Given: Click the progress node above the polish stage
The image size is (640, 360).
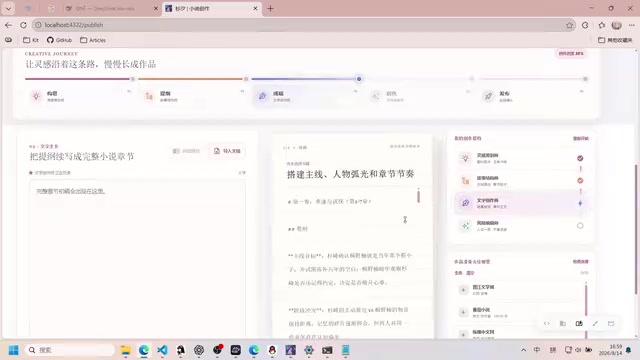Looking at the screenshot, I should [x=472, y=79].
